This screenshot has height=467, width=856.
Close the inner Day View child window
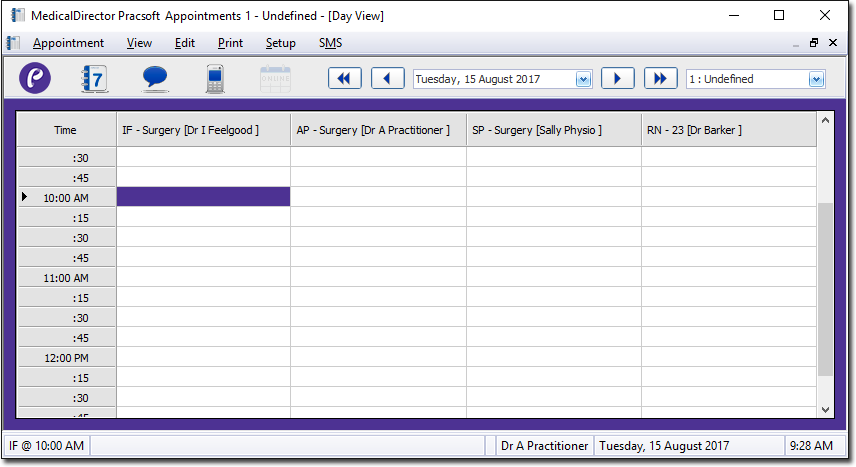(833, 43)
